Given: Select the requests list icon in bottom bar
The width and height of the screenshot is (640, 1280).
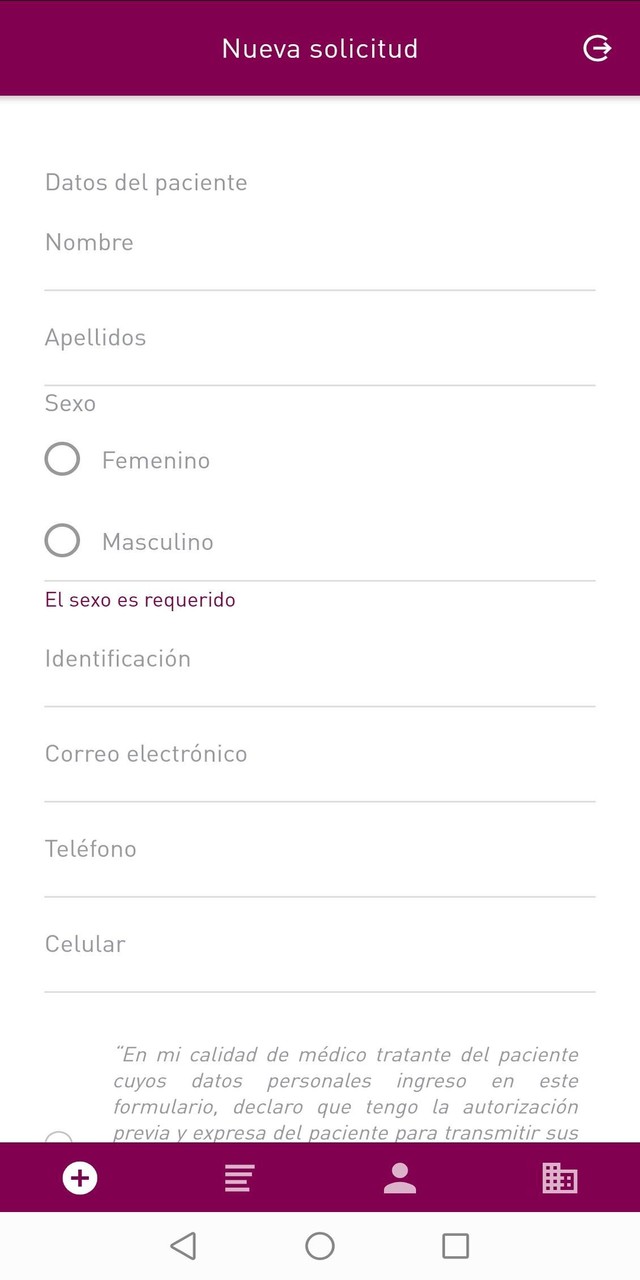Looking at the screenshot, I should pos(240,1178).
